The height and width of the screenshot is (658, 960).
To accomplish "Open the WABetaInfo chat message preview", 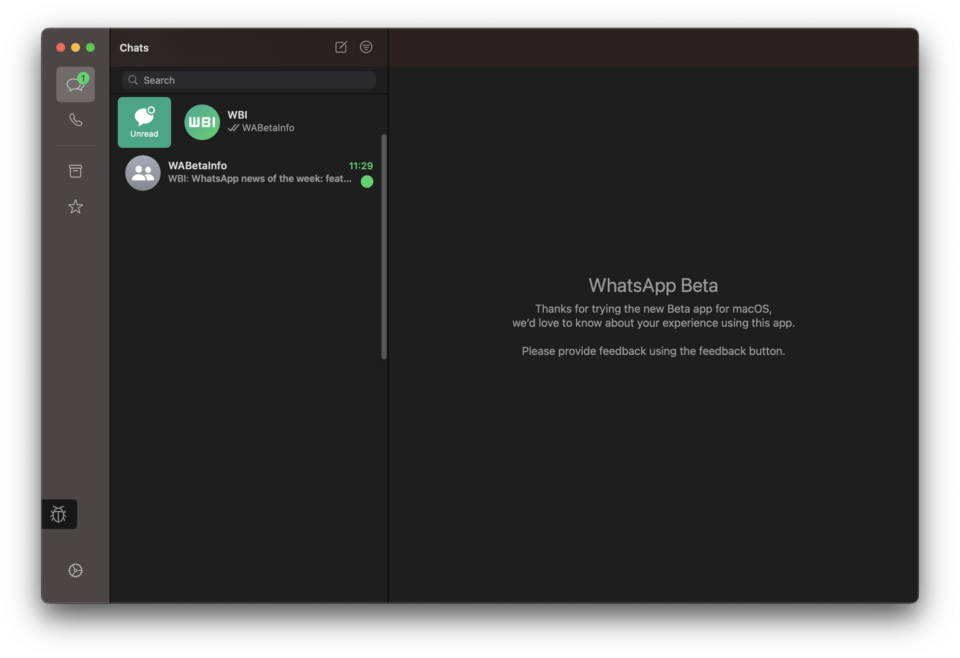I will point(259,179).
